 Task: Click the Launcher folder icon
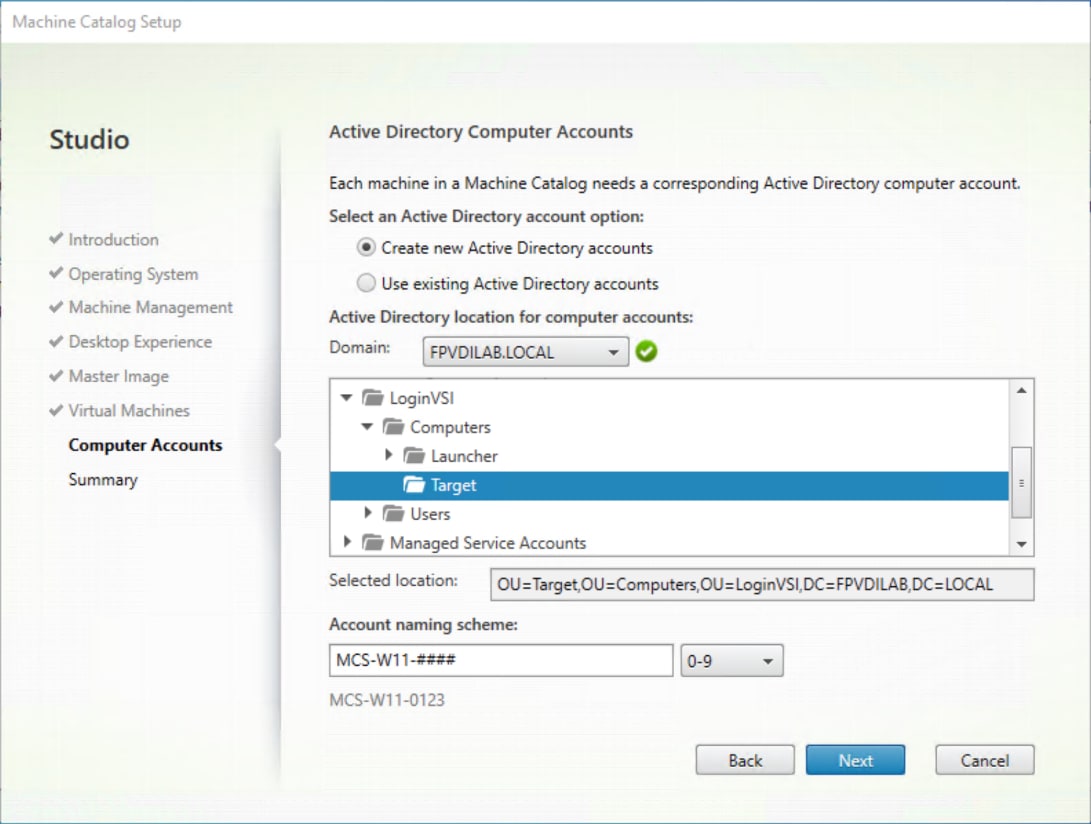pos(414,456)
